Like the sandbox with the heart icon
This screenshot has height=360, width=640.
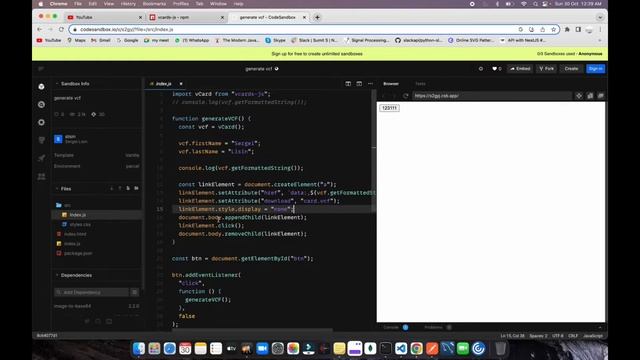(496, 69)
